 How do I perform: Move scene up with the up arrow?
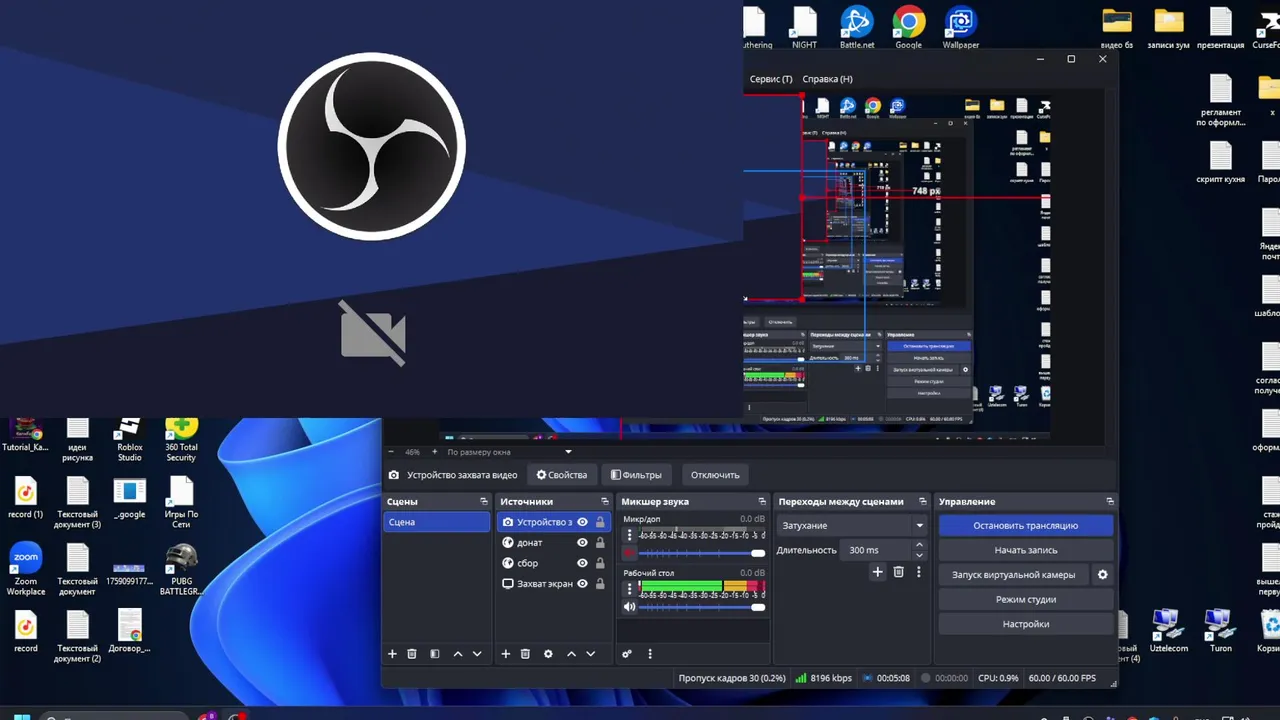coord(458,654)
